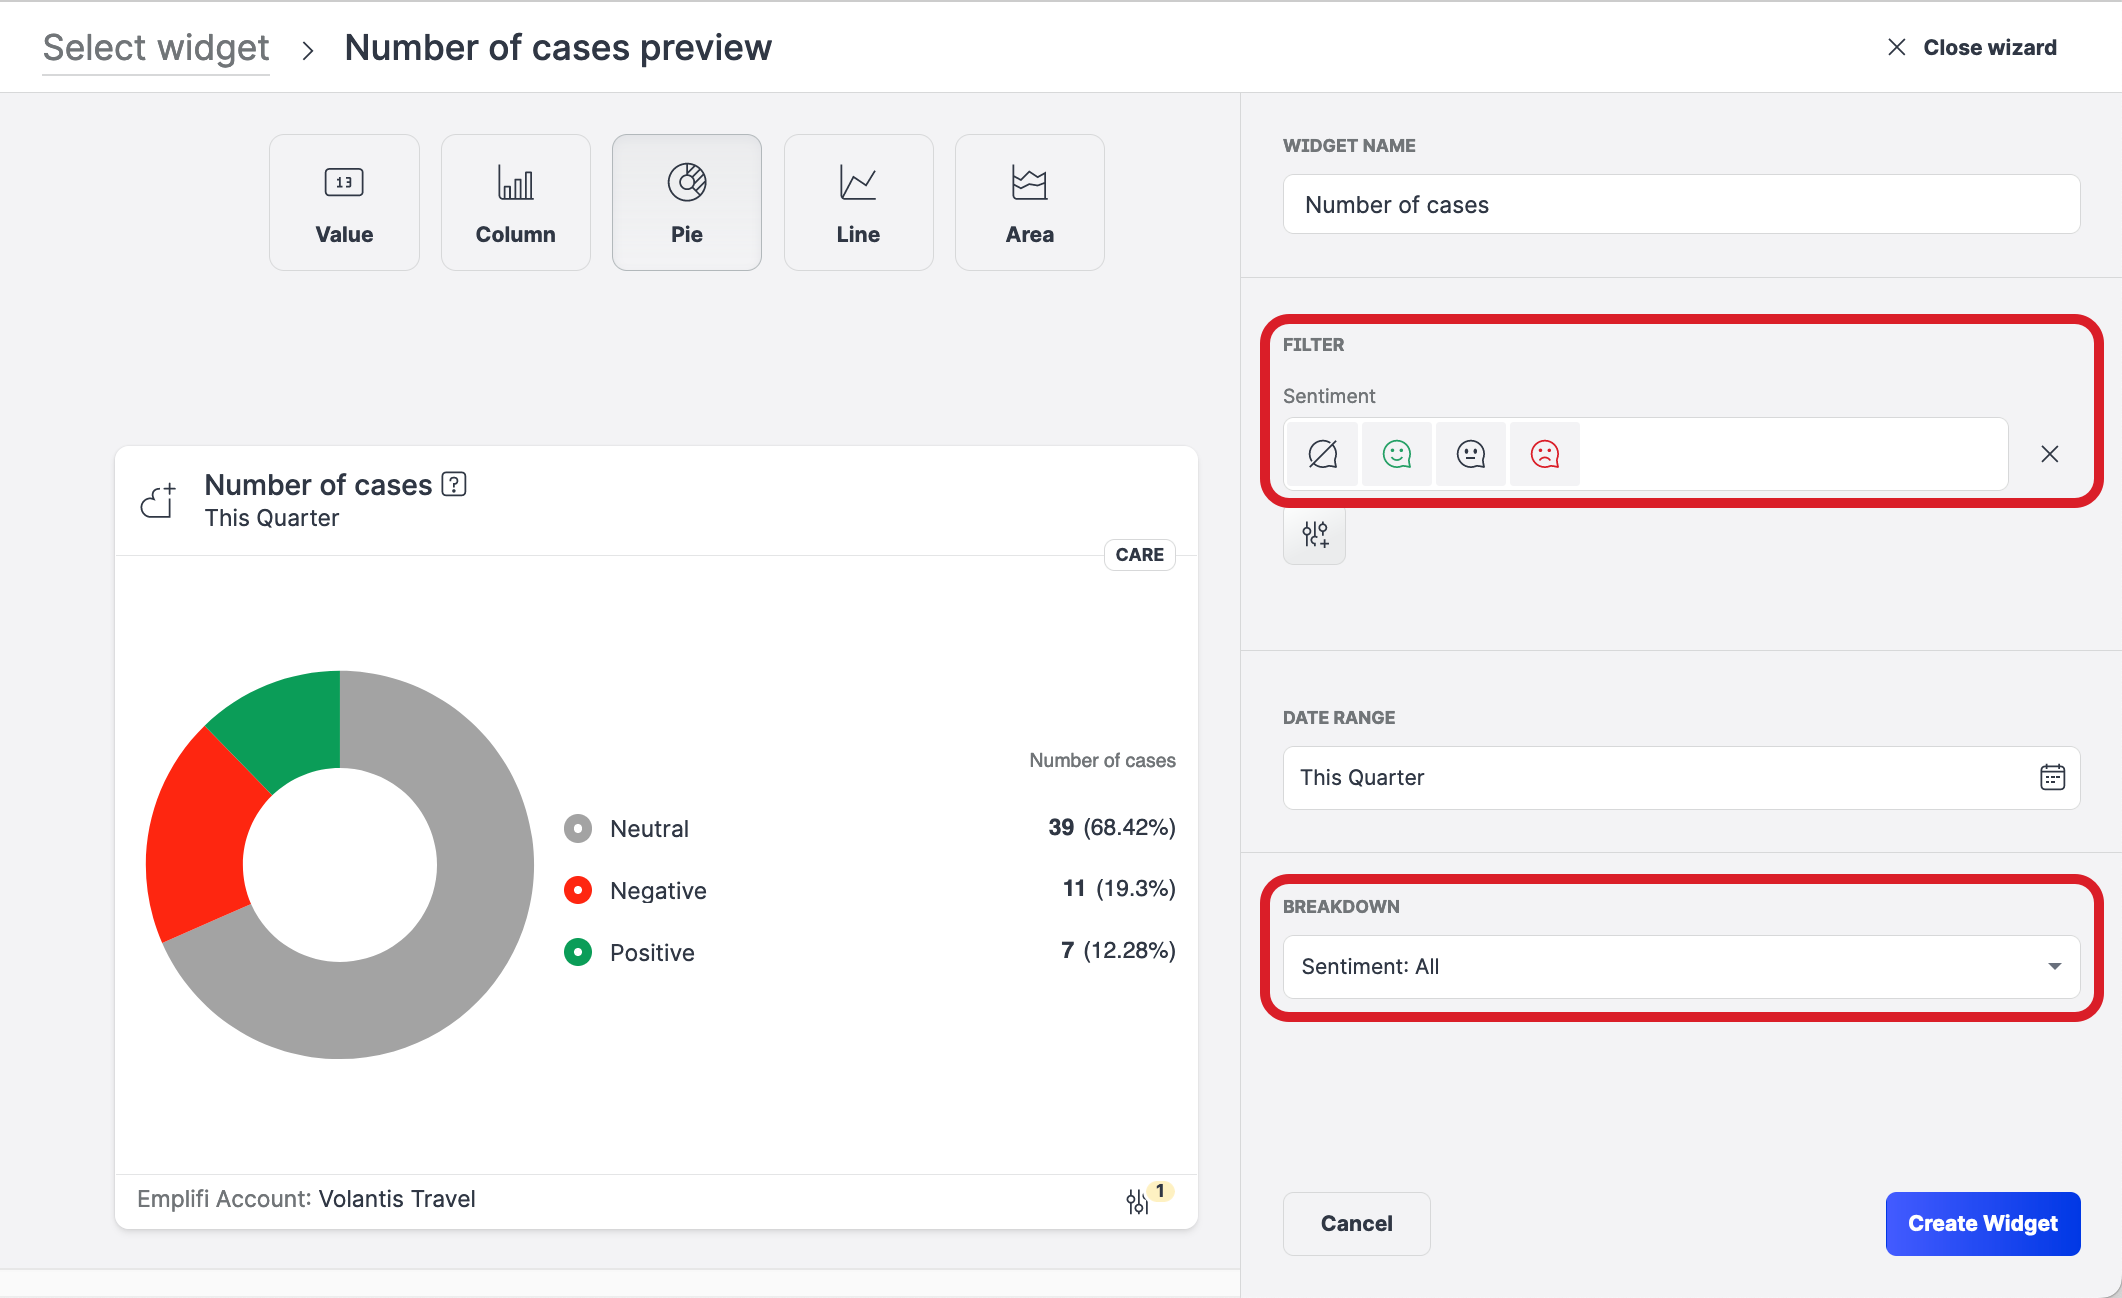Click the Create Widget button
The height and width of the screenshot is (1298, 2122).
[1982, 1223]
